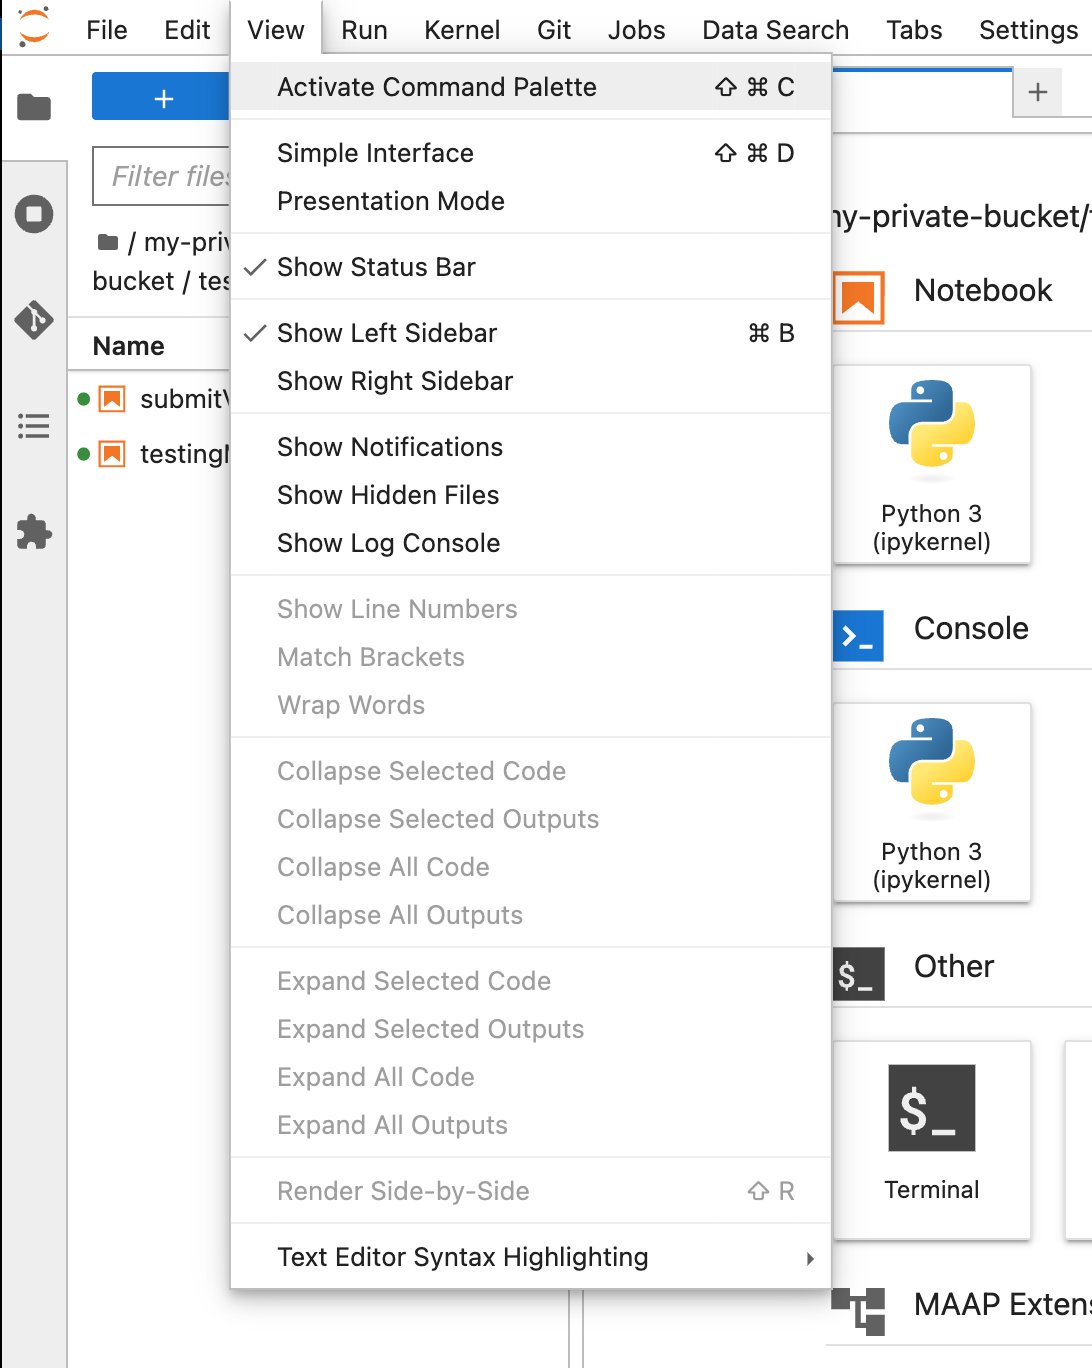Open the Git menu
This screenshot has height=1368, width=1092.
pyautogui.click(x=554, y=30)
